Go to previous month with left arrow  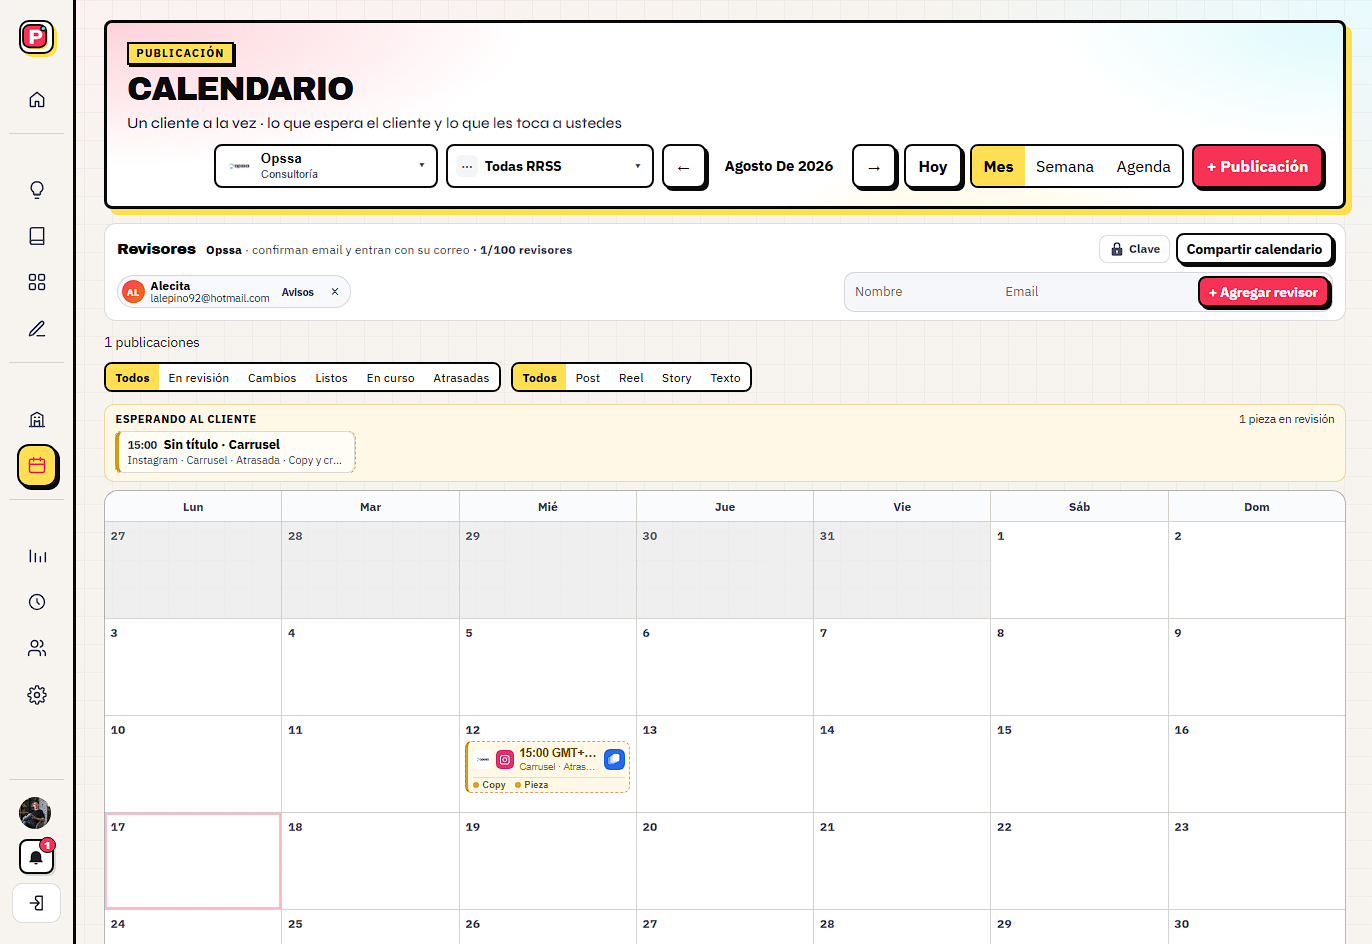(684, 167)
